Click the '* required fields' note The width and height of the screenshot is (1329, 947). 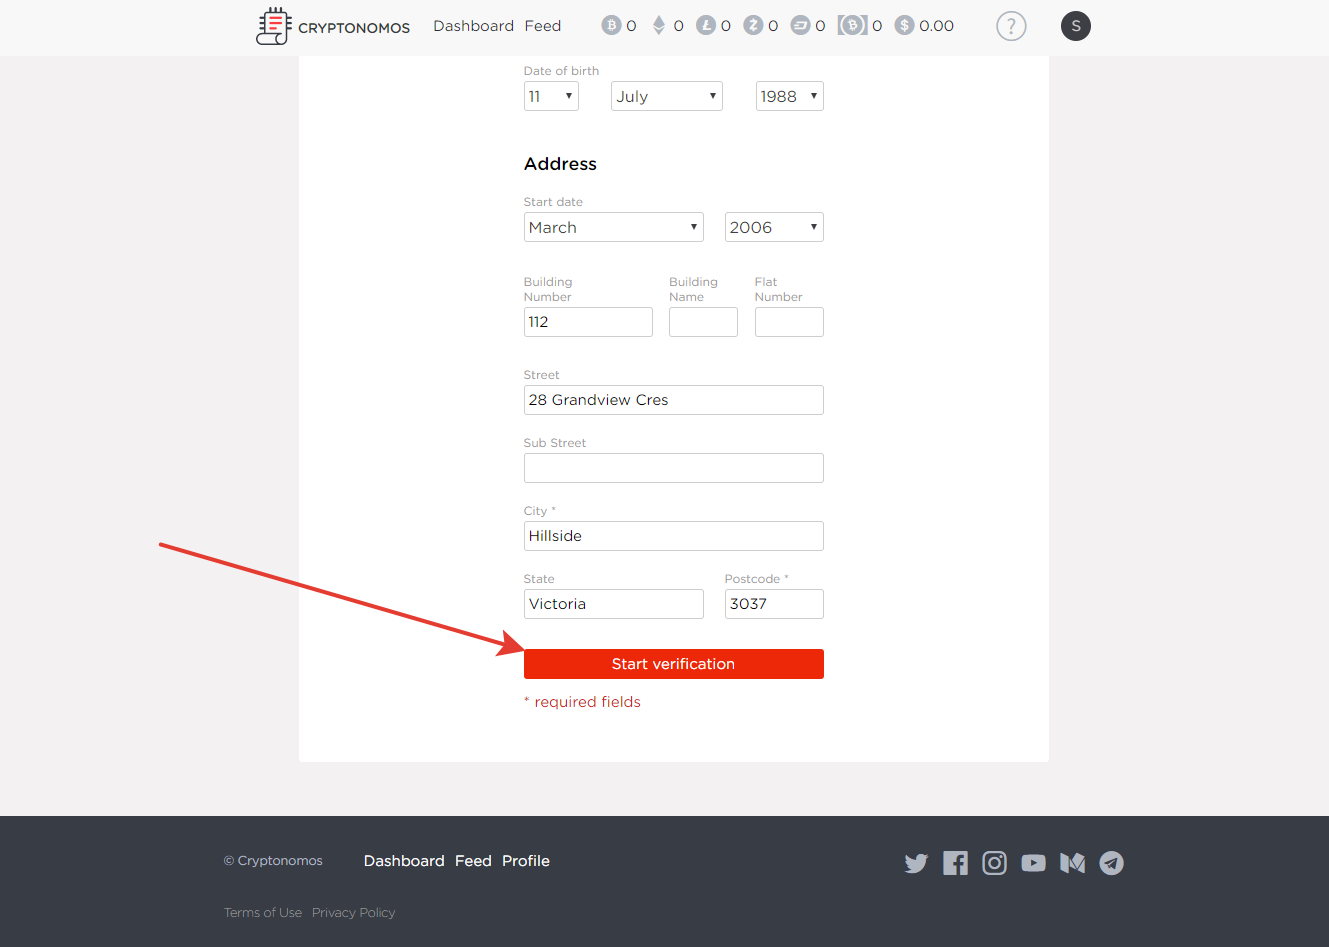pos(582,702)
